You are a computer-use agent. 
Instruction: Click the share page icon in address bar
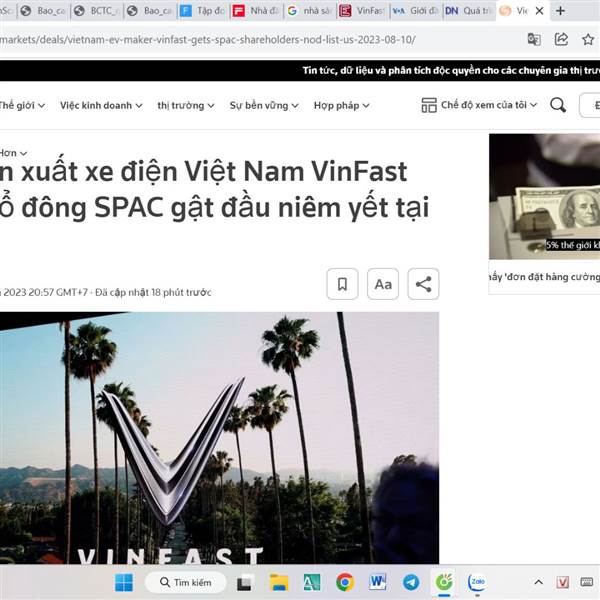(561, 39)
